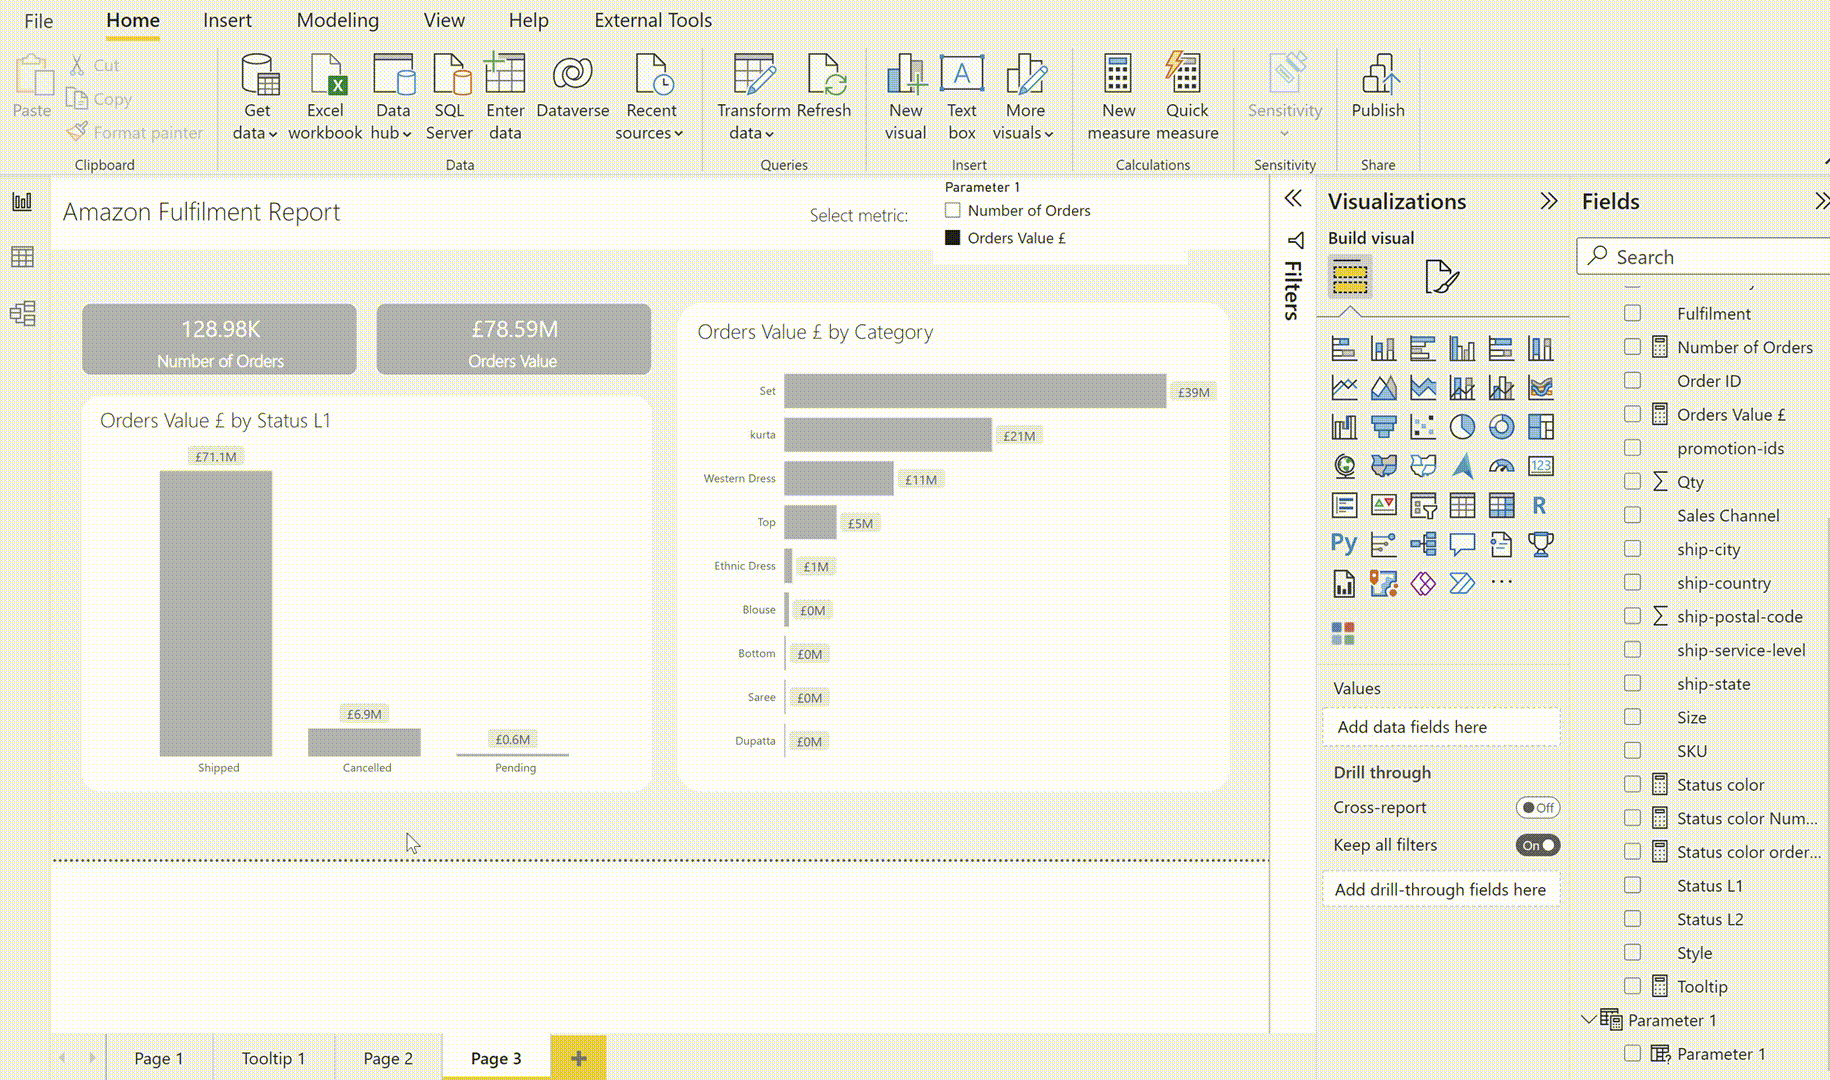Choose the Python visual icon
This screenshot has width=1830, height=1080.
[x=1344, y=544]
